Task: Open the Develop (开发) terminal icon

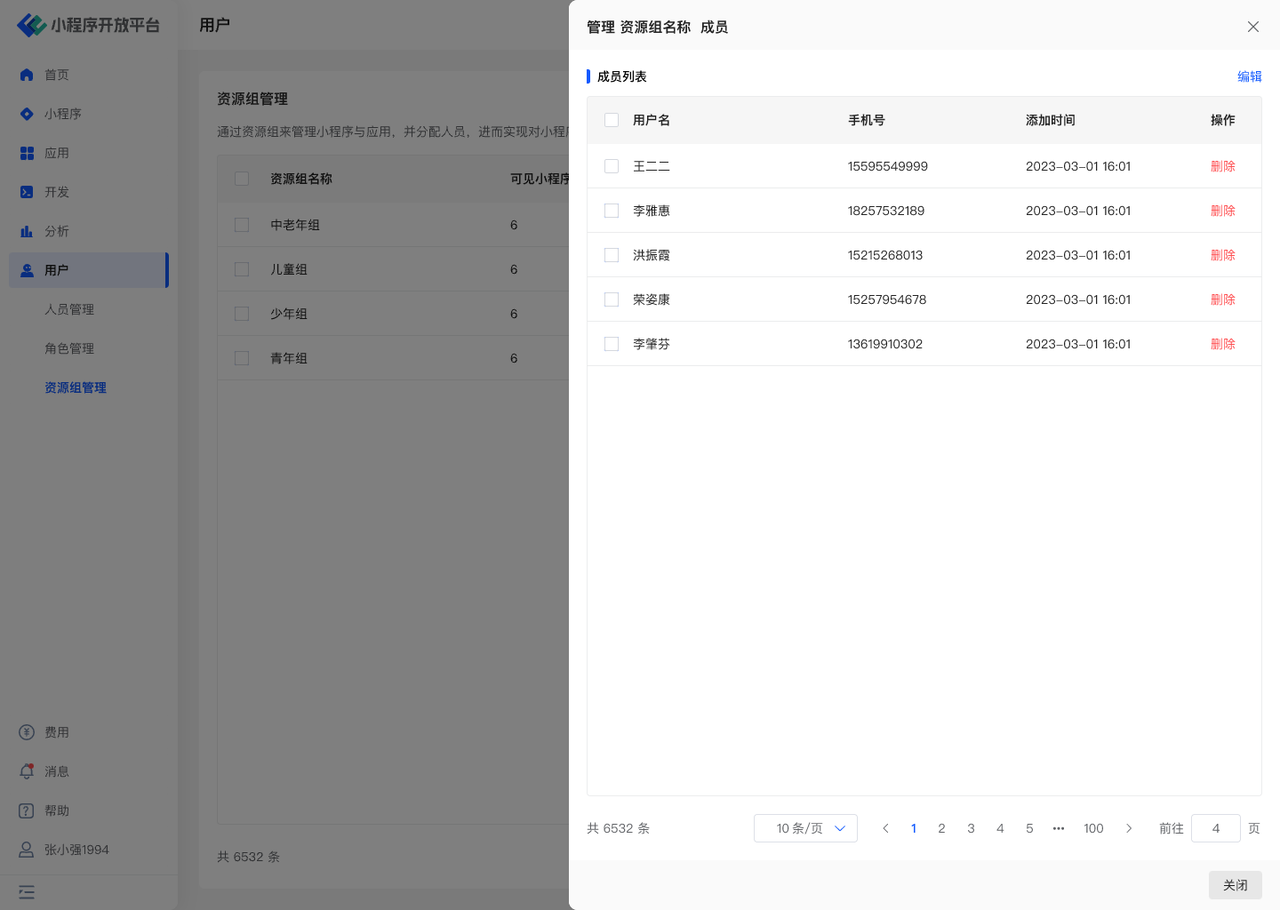Action: click(x=27, y=192)
